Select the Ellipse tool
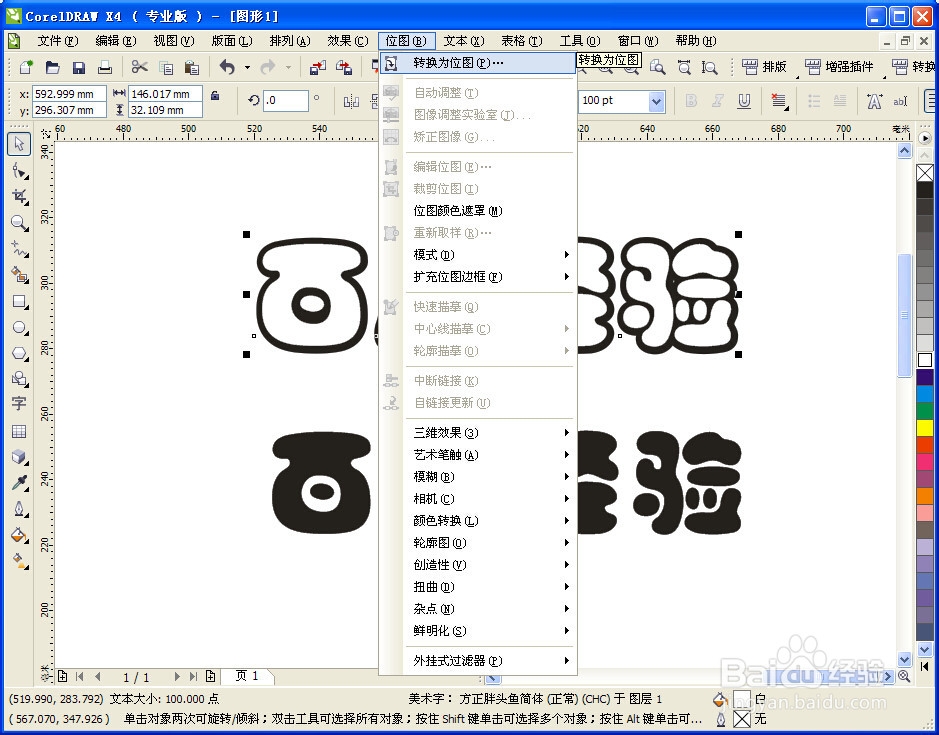 pyautogui.click(x=19, y=328)
